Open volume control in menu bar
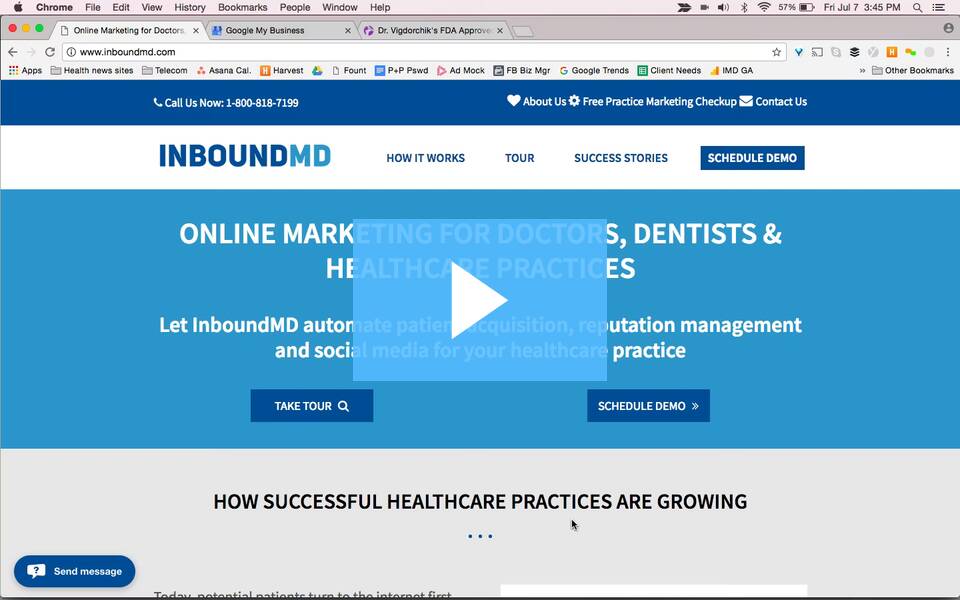The width and height of the screenshot is (960, 600). (723, 7)
